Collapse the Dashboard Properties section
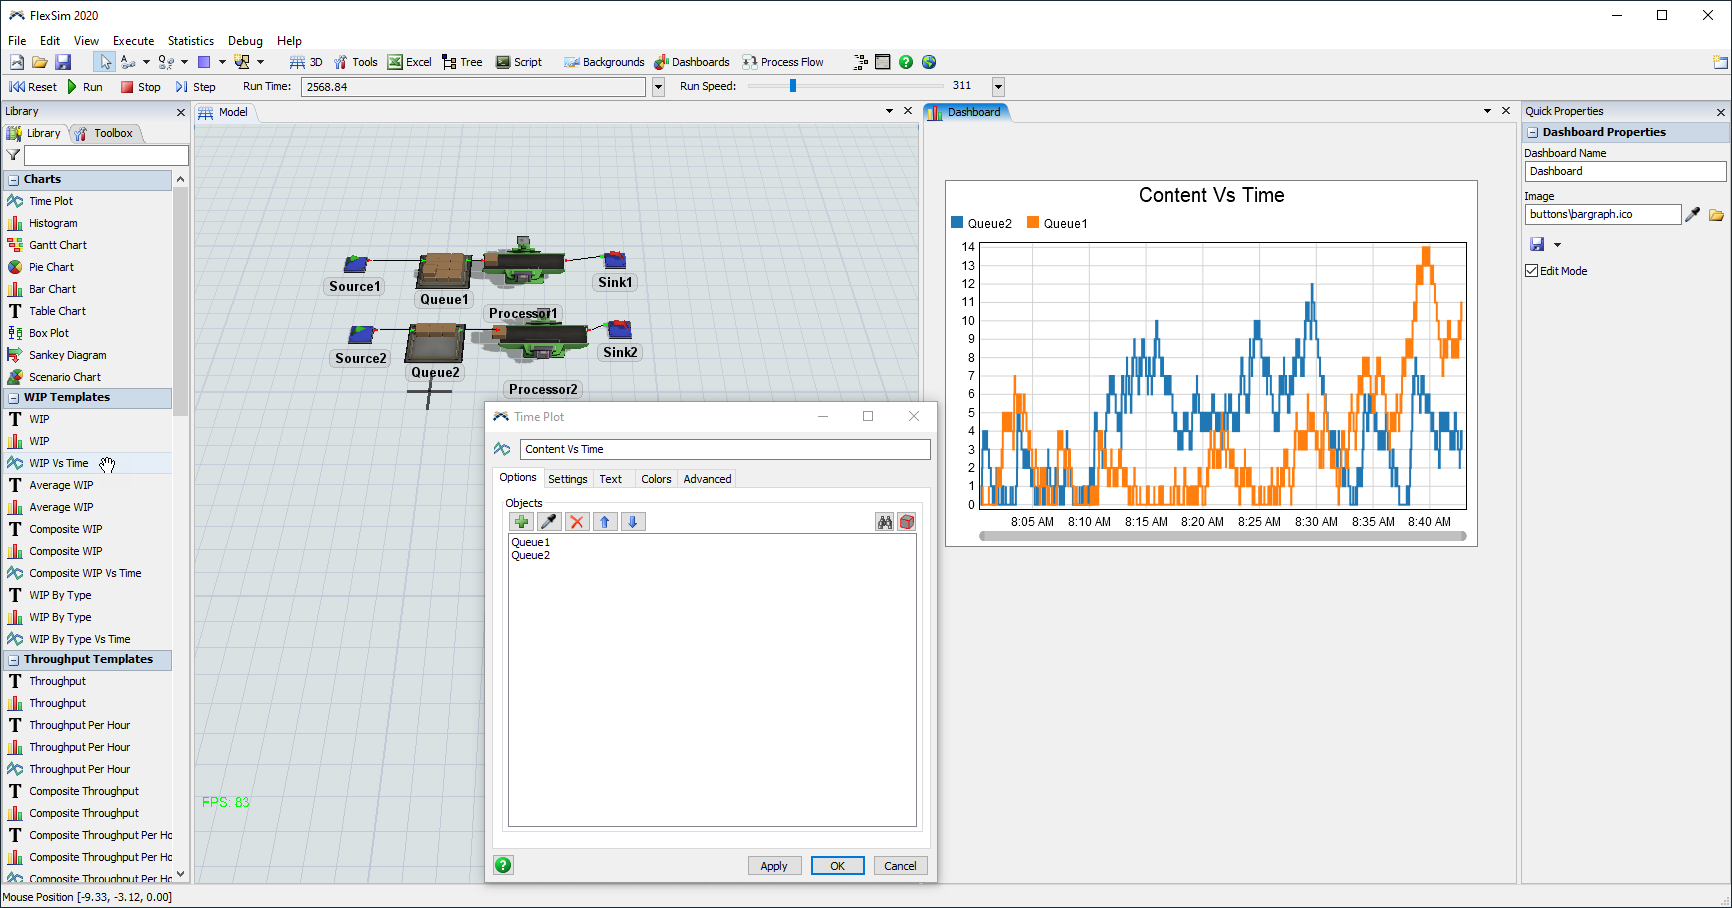Screen dimensions: 1732x908 pyautogui.click(x=1533, y=132)
